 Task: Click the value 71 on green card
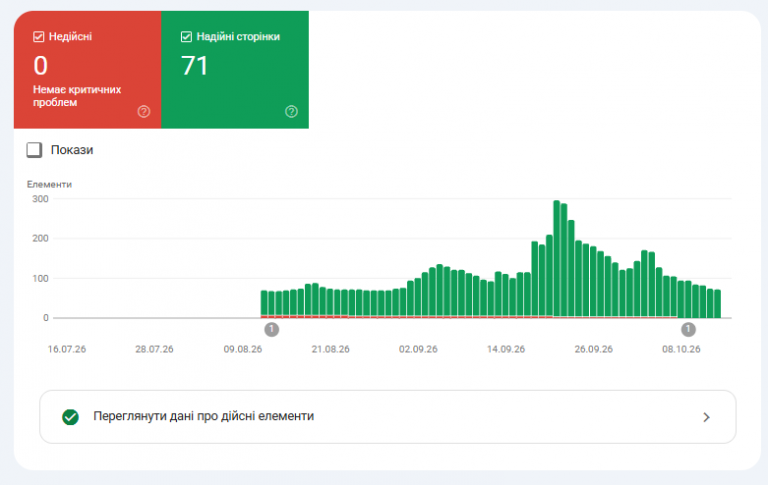pos(194,66)
